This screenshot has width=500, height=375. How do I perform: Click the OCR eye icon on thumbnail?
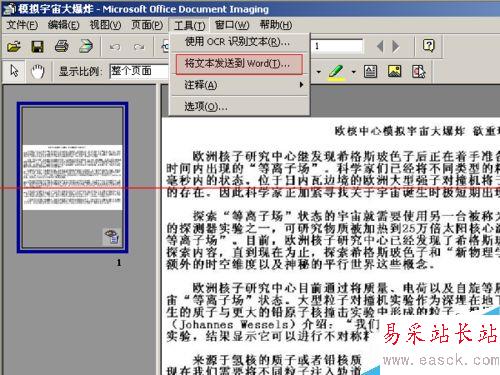click(x=112, y=236)
